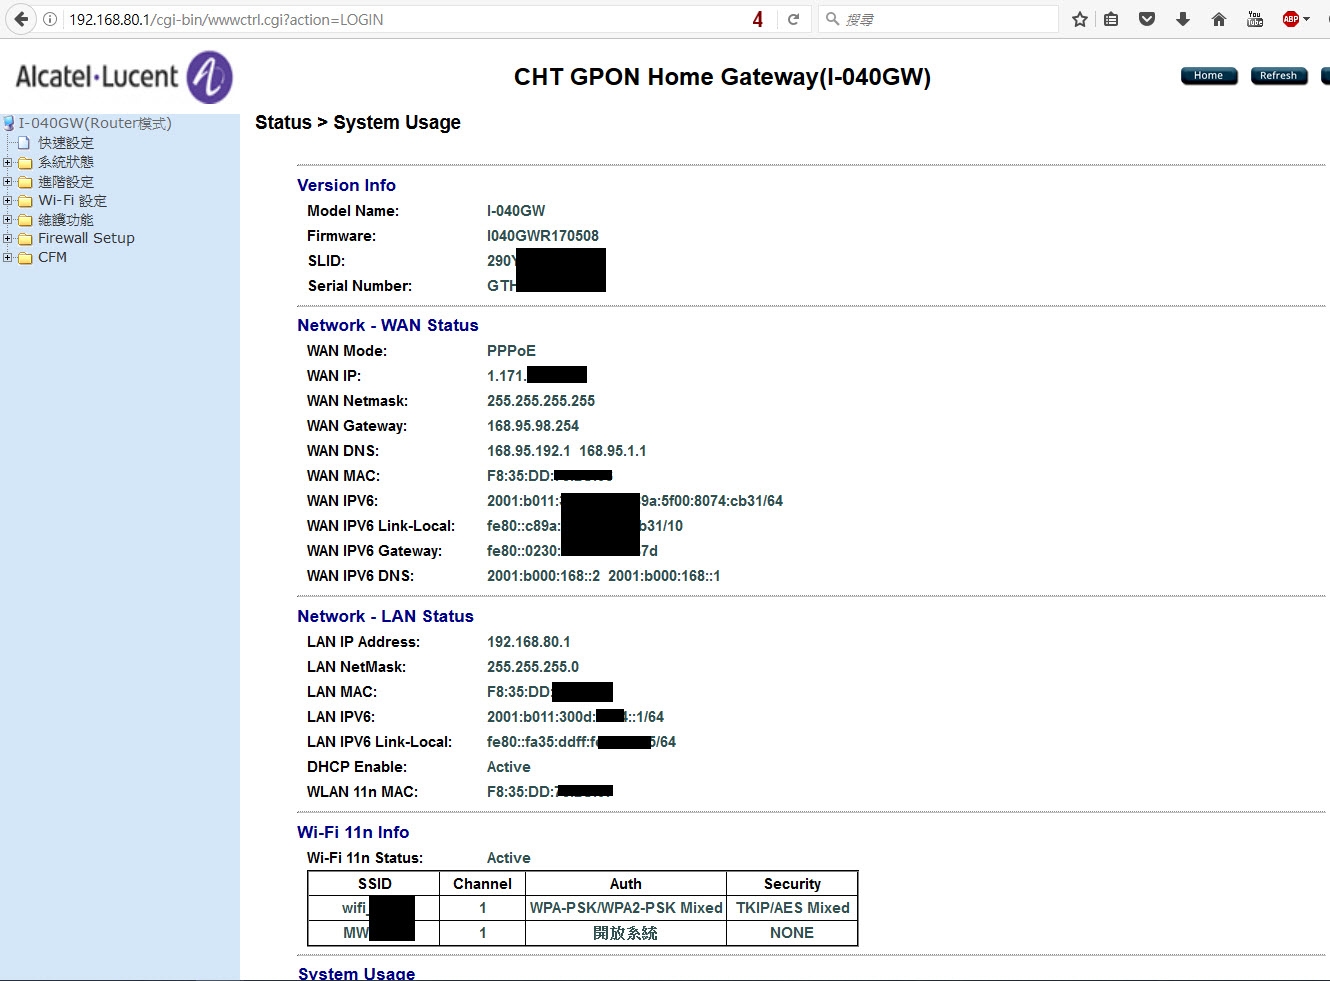This screenshot has width=1330, height=981.
Task: Click the Wi-Fi 11n Info heading
Action: coord(353,832)
